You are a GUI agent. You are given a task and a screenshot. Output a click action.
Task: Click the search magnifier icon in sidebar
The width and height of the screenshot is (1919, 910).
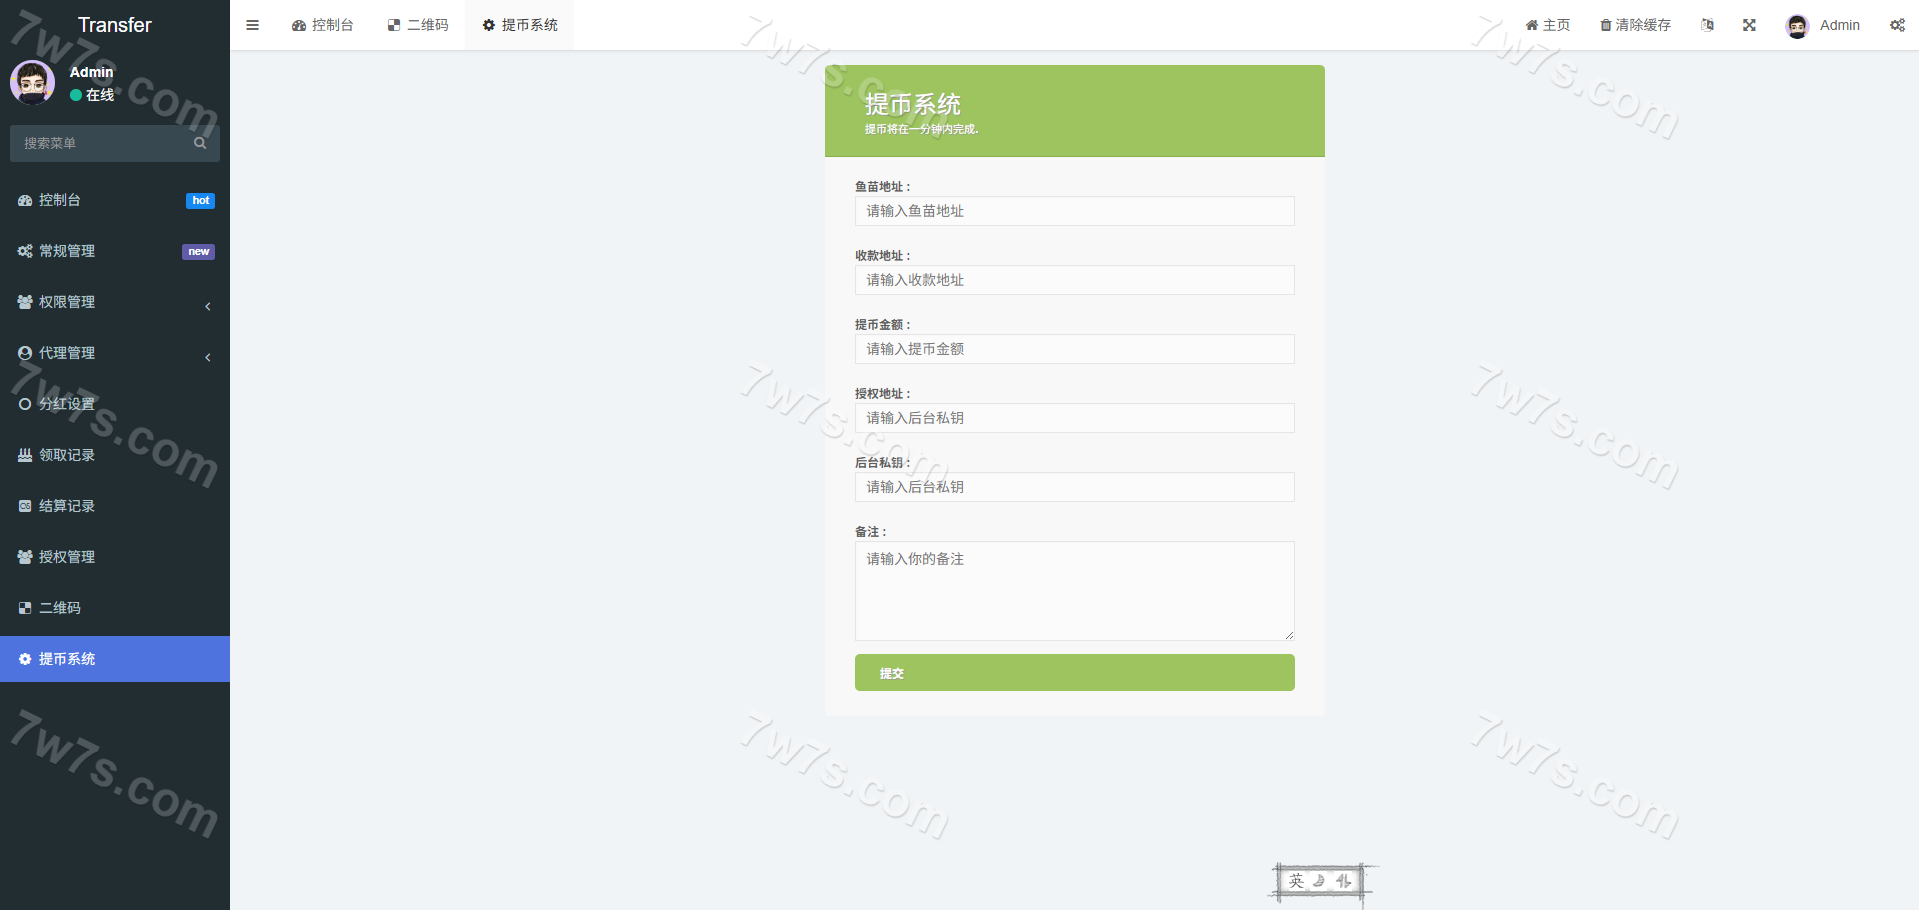[x=200, y=143]
